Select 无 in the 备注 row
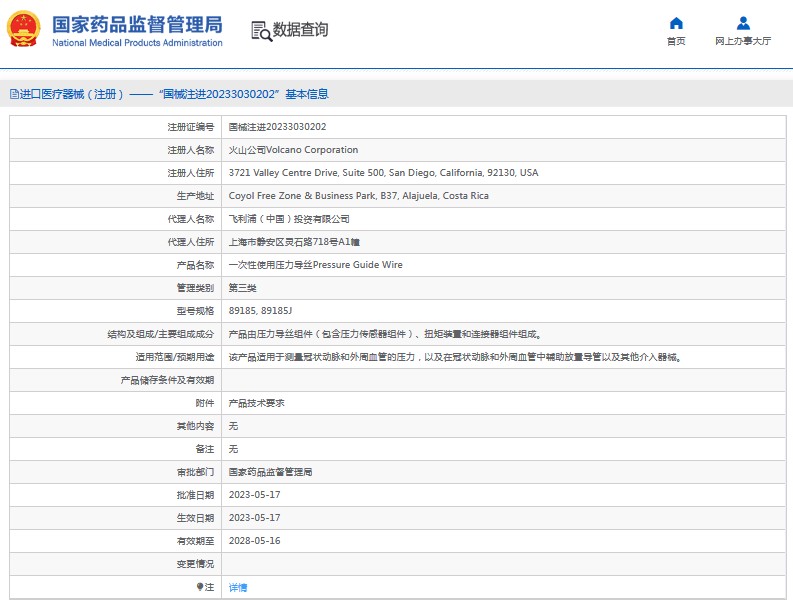 point(233,449)
